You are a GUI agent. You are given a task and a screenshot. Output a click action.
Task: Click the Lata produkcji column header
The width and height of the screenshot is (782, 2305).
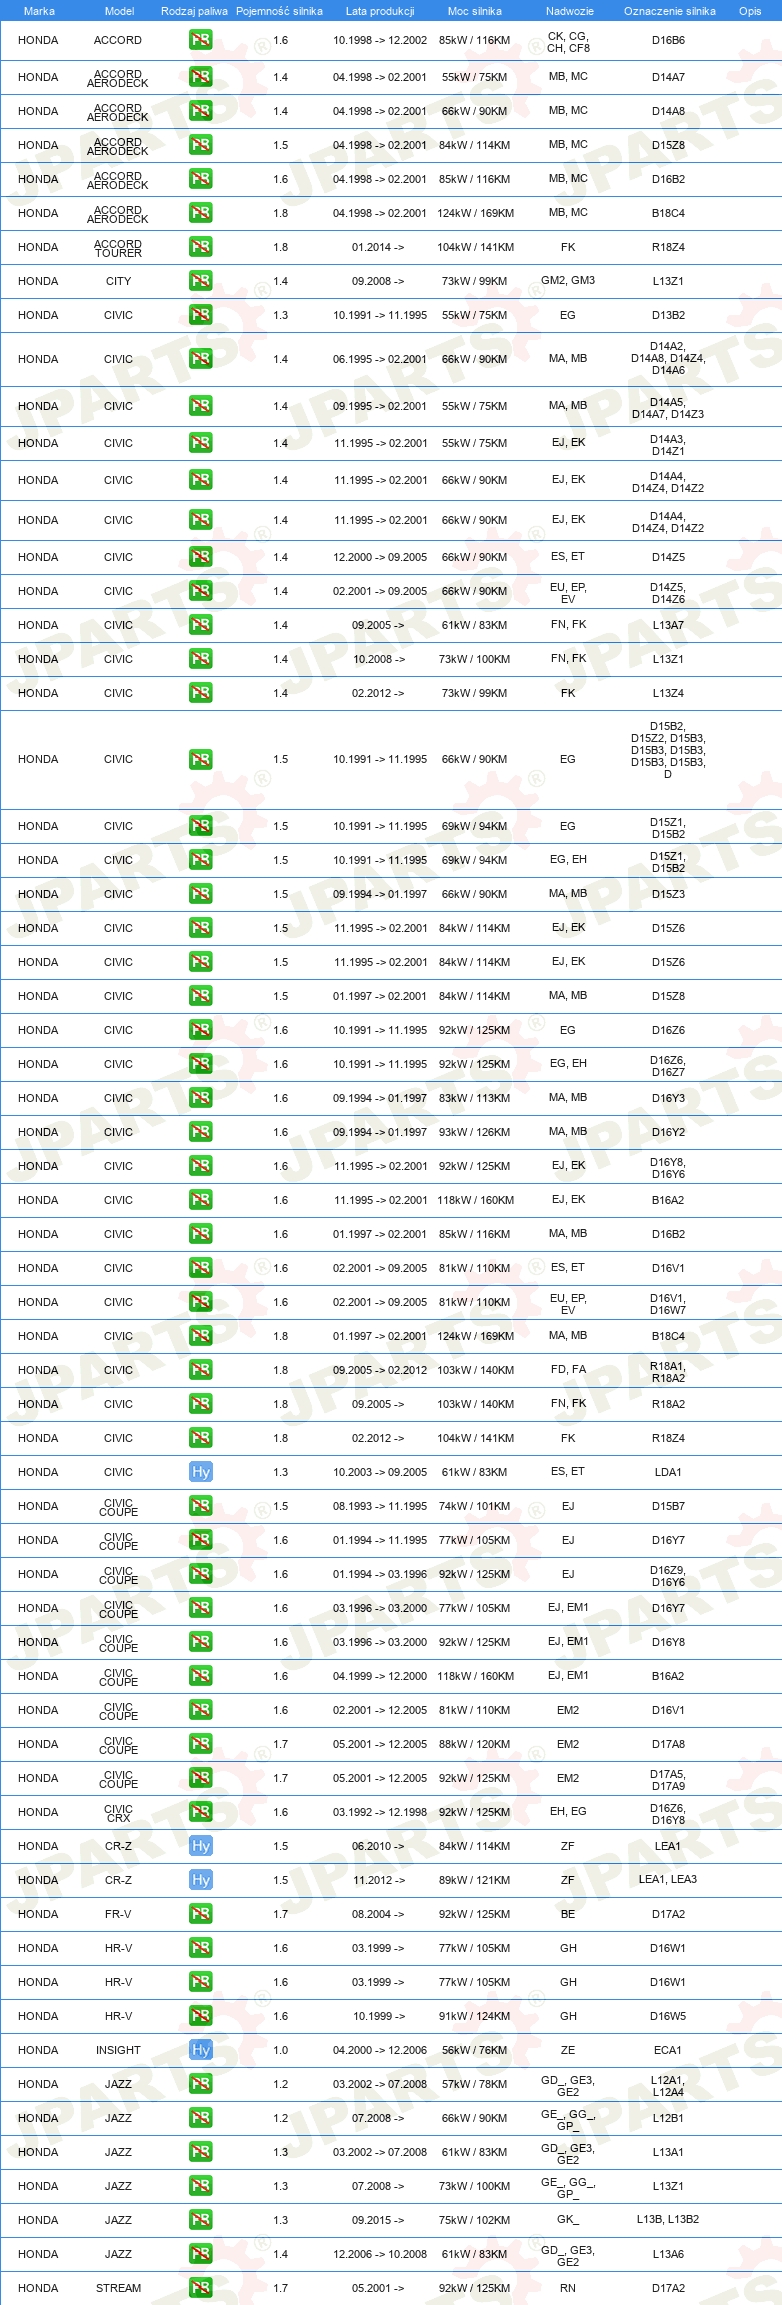(380, 11)
